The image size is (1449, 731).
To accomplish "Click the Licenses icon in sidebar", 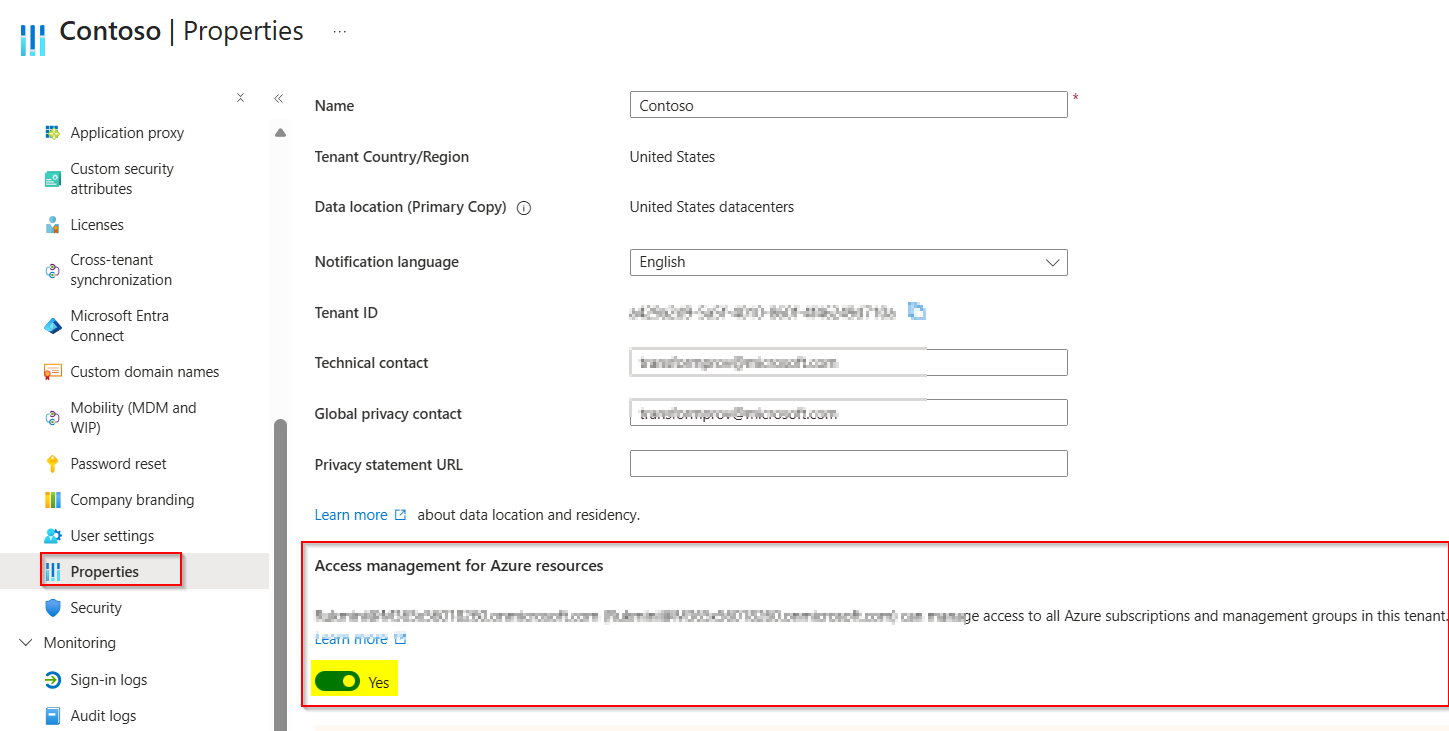I will coord(53,225).
